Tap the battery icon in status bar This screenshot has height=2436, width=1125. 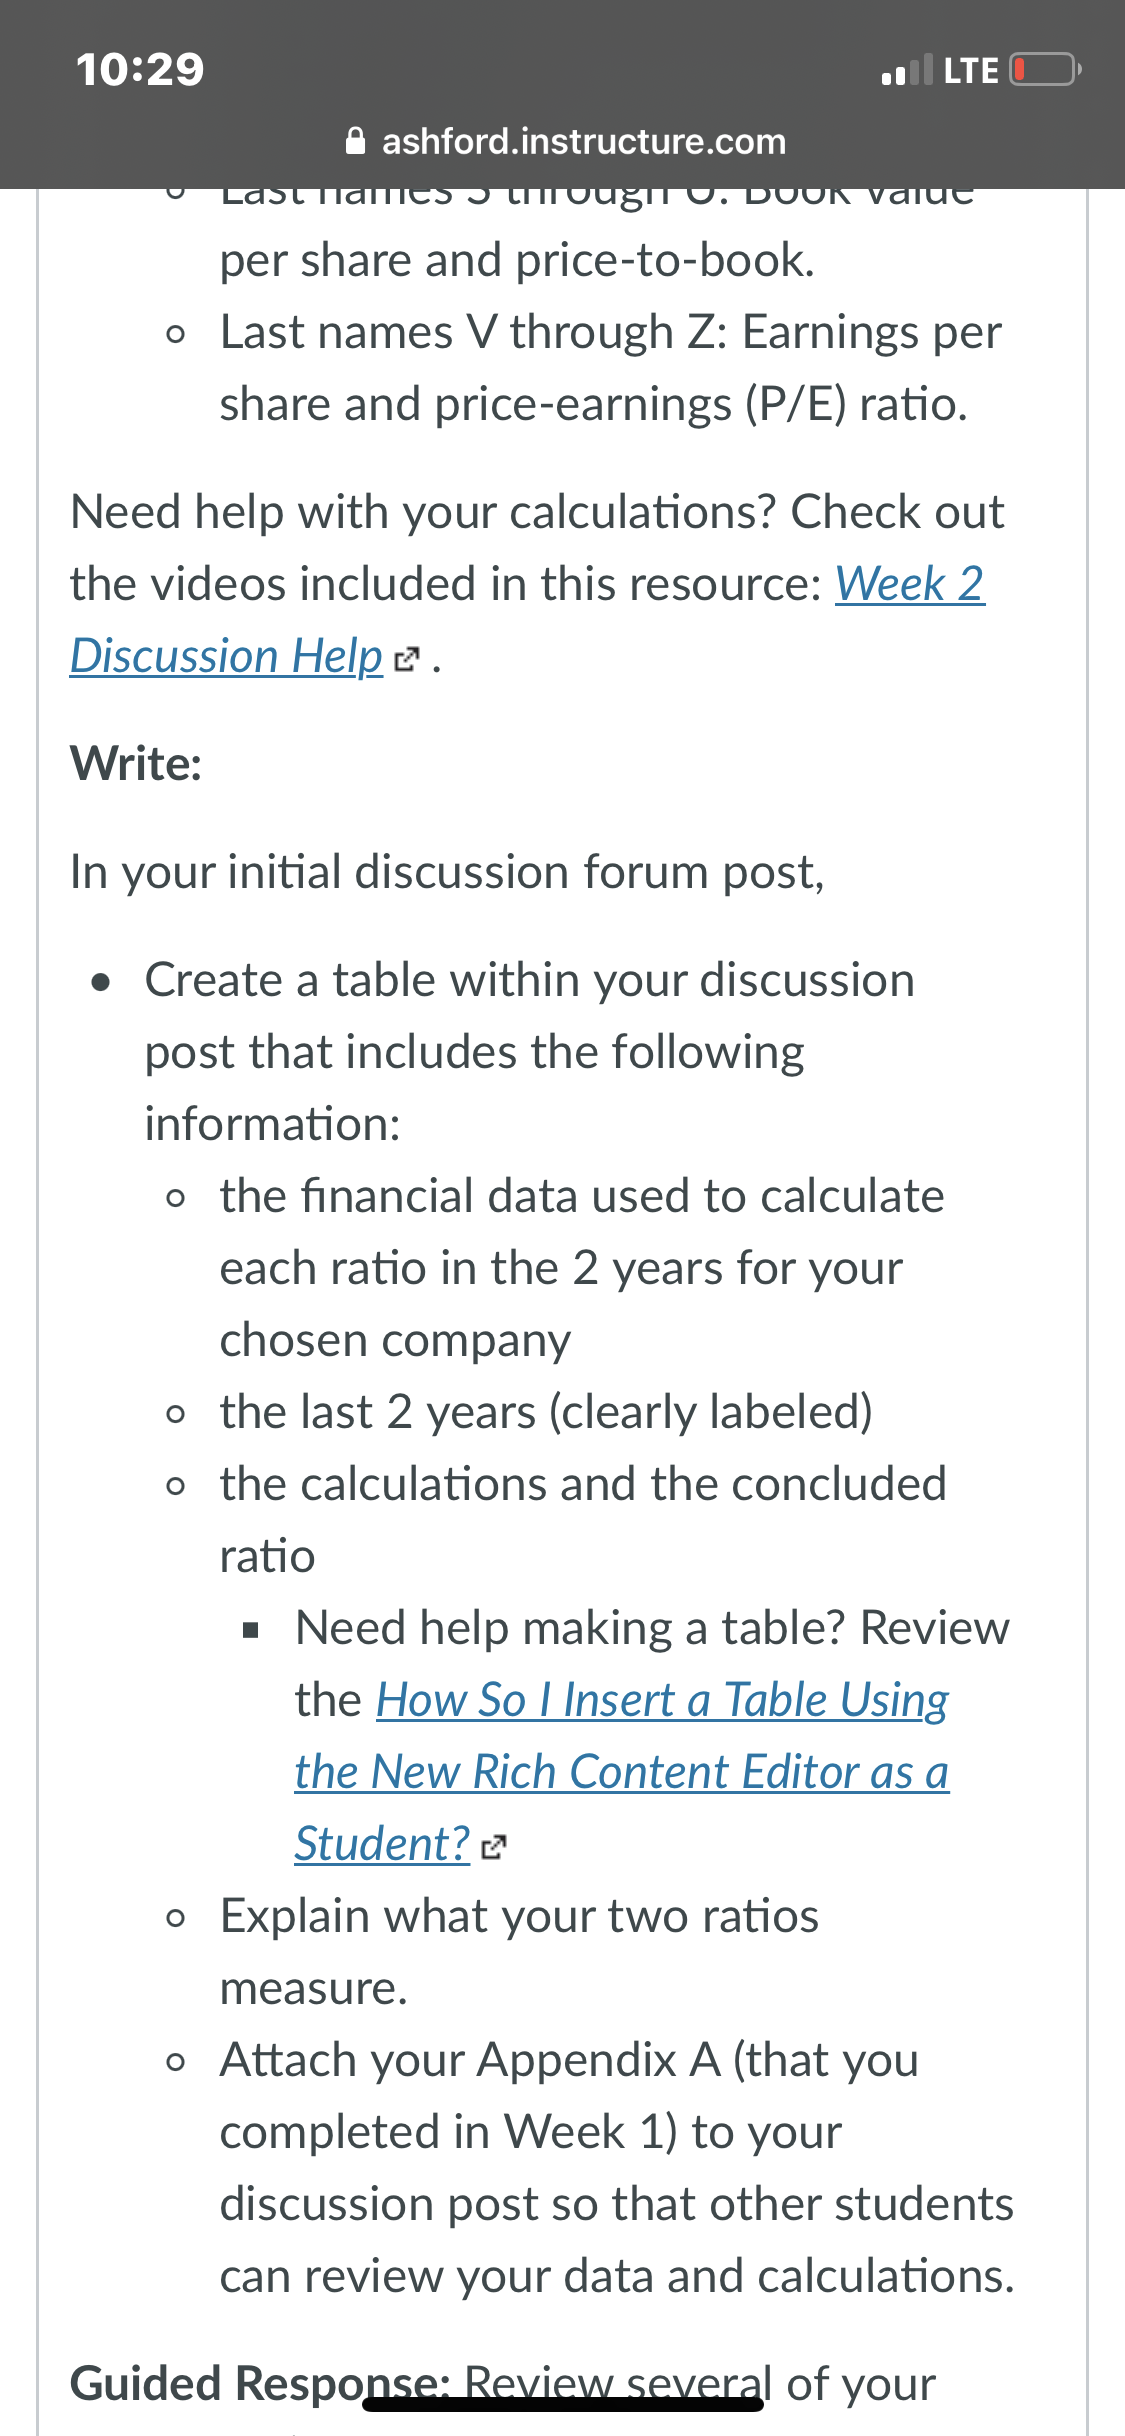point(1045,70)
